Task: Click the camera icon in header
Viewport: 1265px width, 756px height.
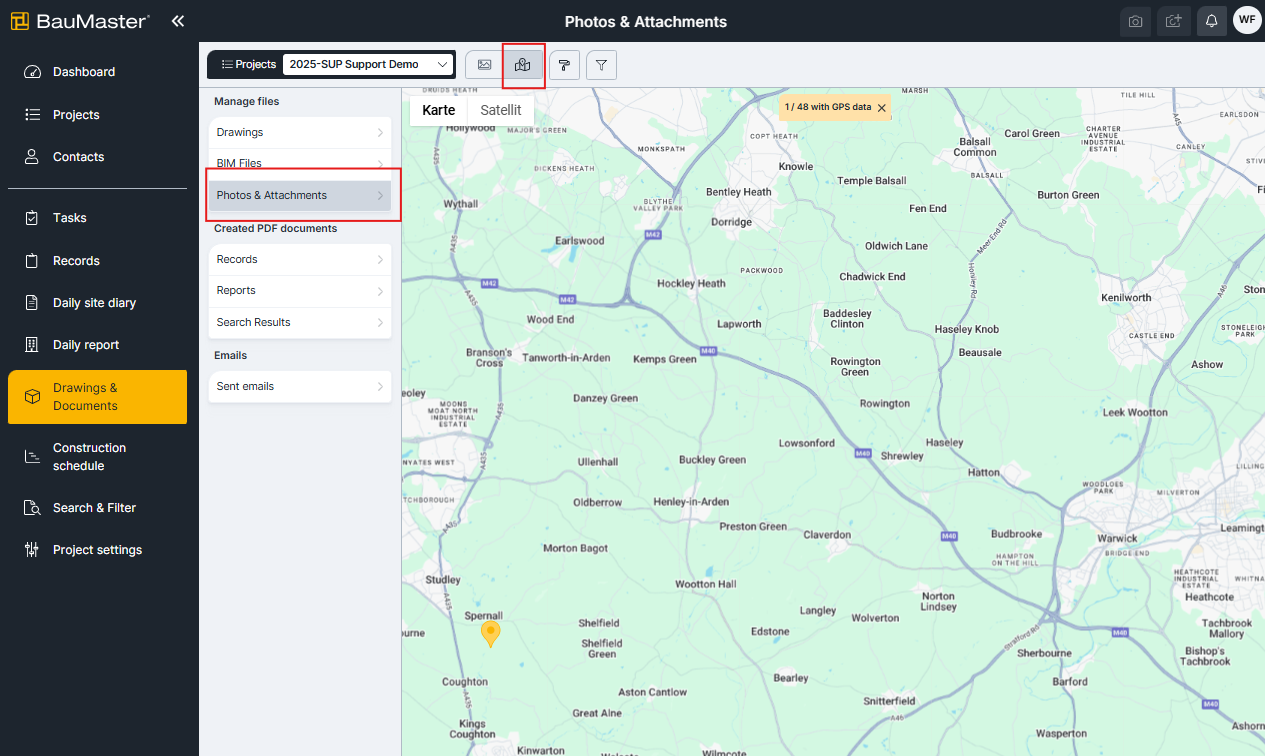Action: click(1135, 21)
